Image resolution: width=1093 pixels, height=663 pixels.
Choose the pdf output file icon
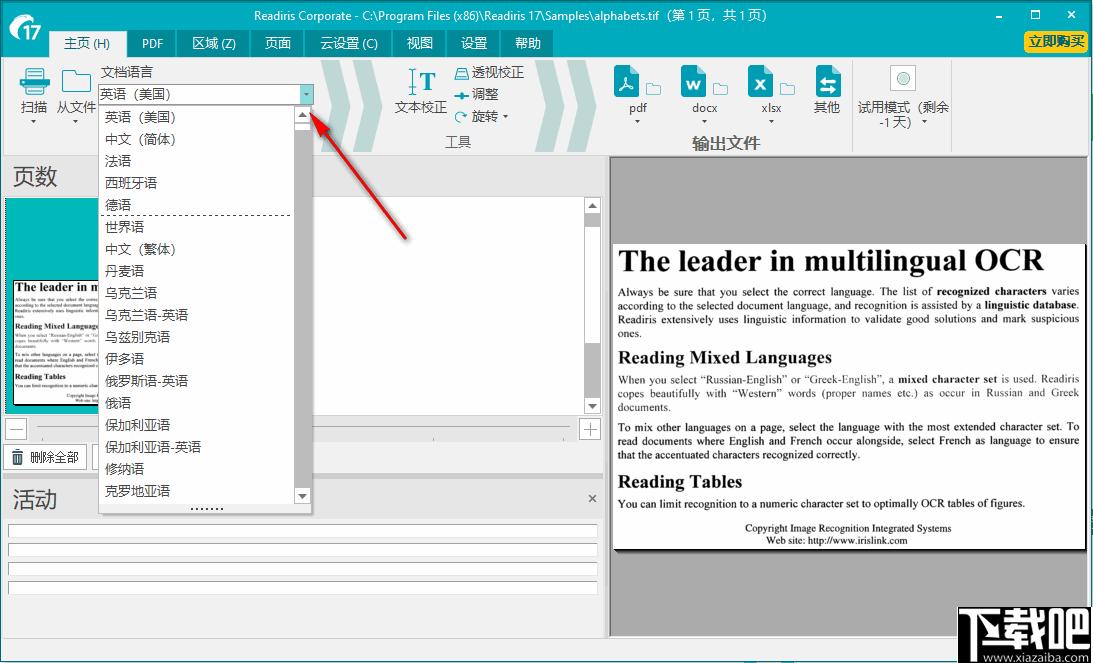(x=627, y=82)
